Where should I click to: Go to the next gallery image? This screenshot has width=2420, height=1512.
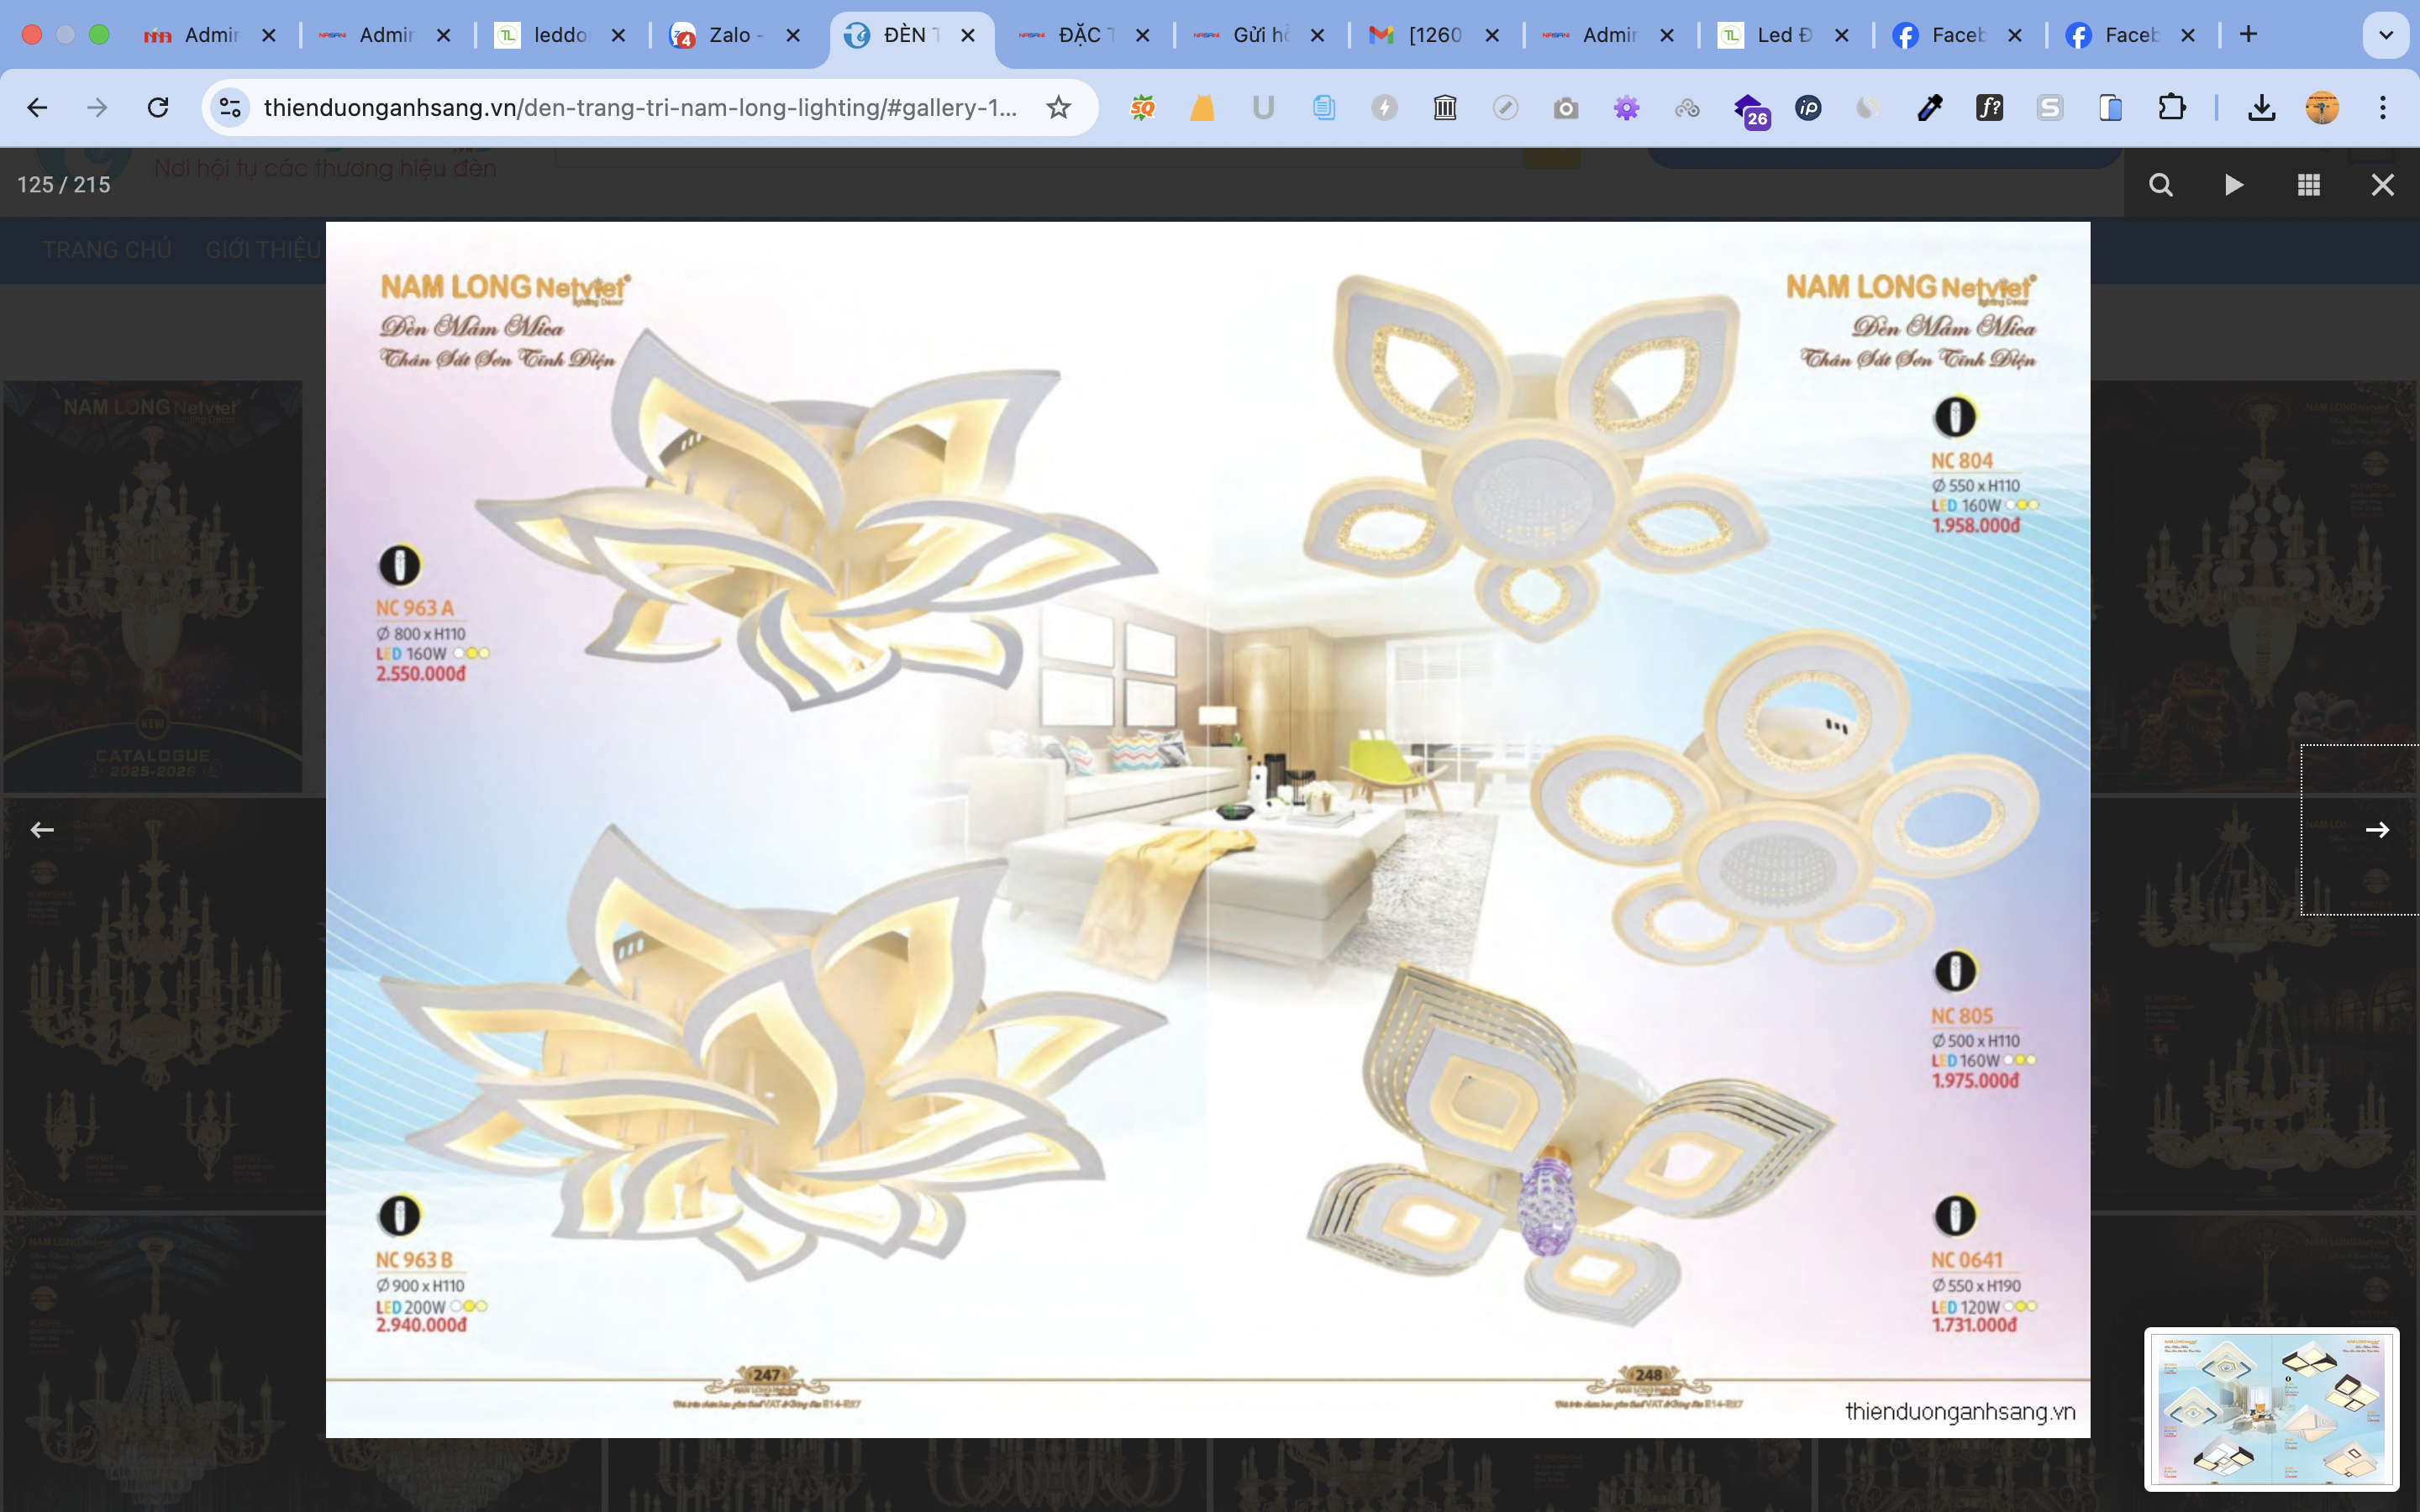tap(2377, 830)
